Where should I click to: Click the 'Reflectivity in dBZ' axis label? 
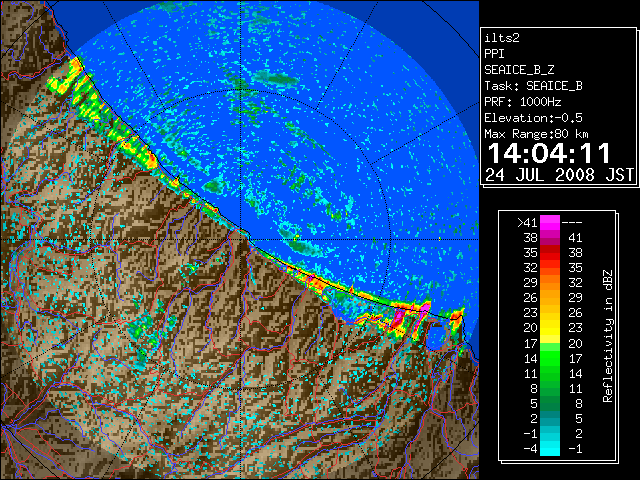click(x=608, y=336)
